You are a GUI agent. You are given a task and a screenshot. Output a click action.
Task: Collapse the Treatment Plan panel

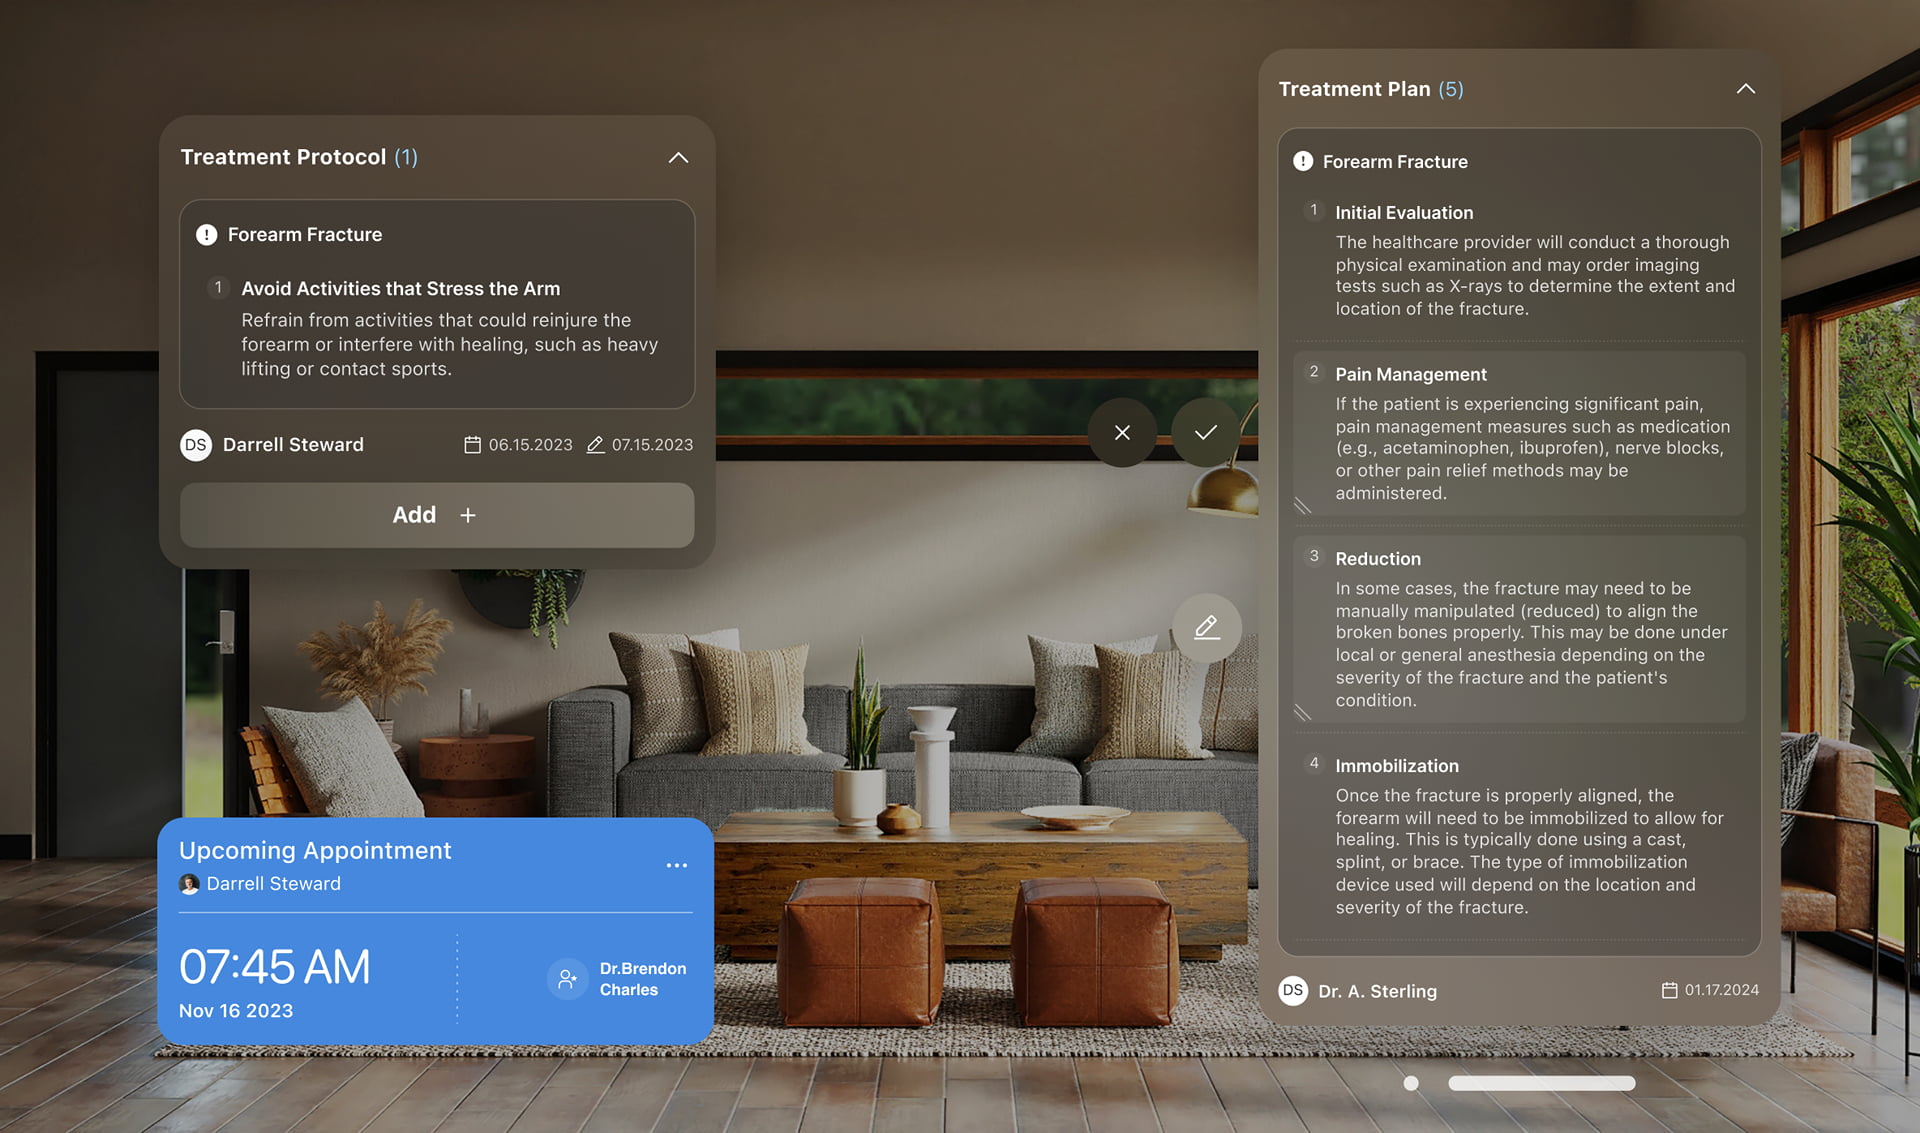pyautogui.click(x=1745, y=89)
